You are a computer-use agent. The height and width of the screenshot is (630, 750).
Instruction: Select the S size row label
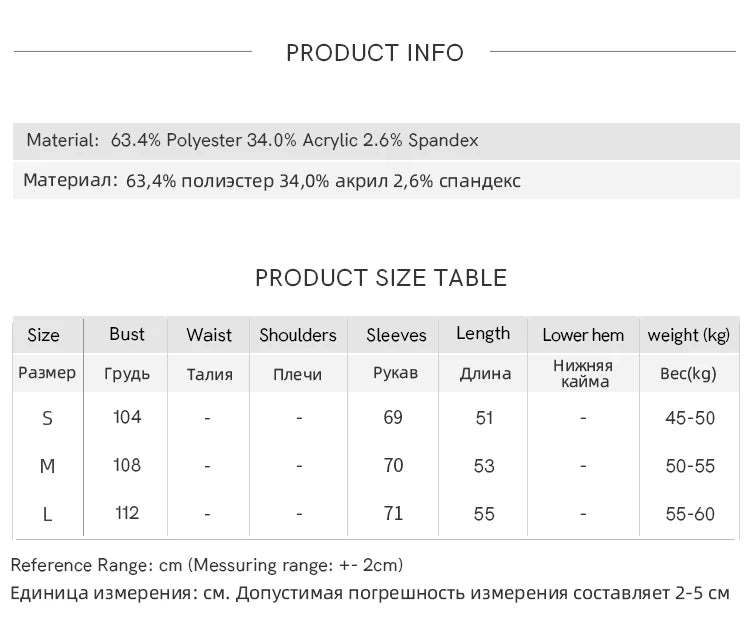click(x=47, y=419)
